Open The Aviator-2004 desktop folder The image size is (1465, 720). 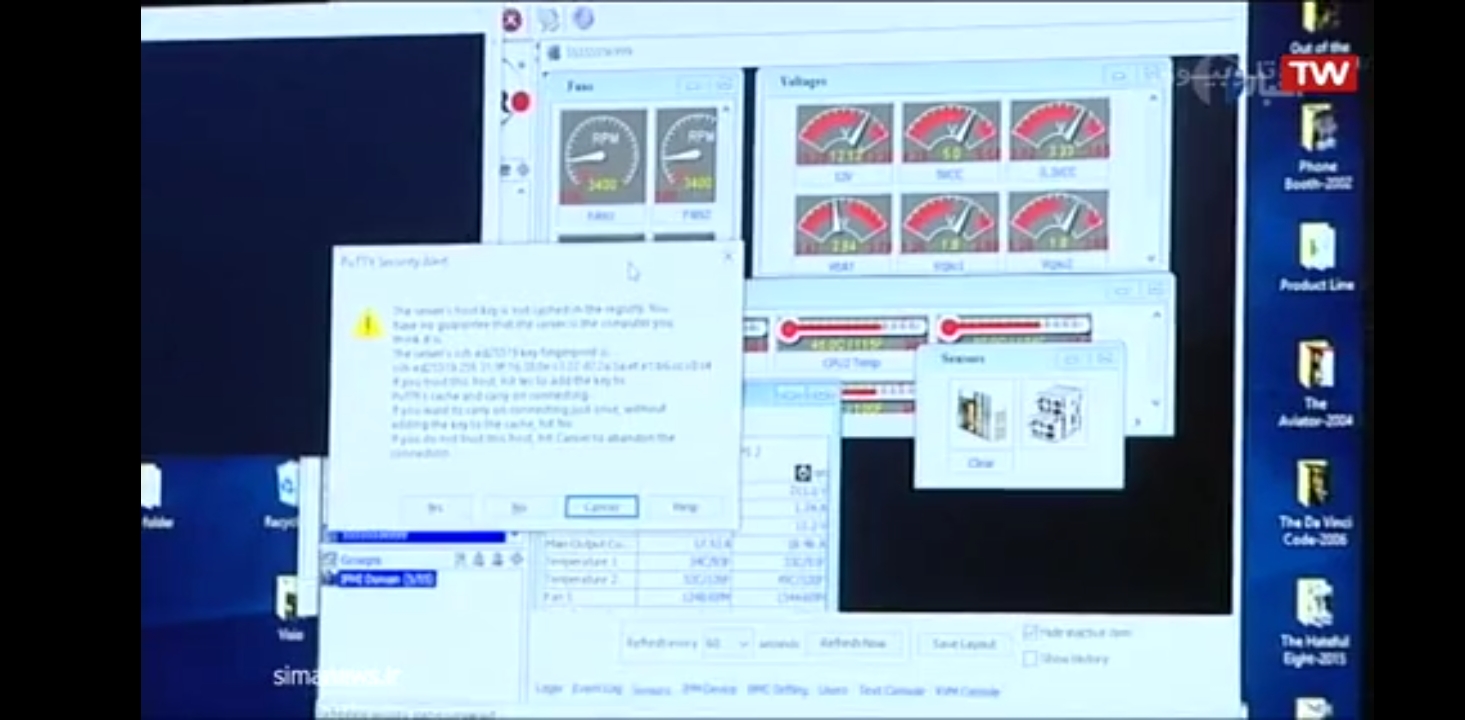coord(1315,382)
